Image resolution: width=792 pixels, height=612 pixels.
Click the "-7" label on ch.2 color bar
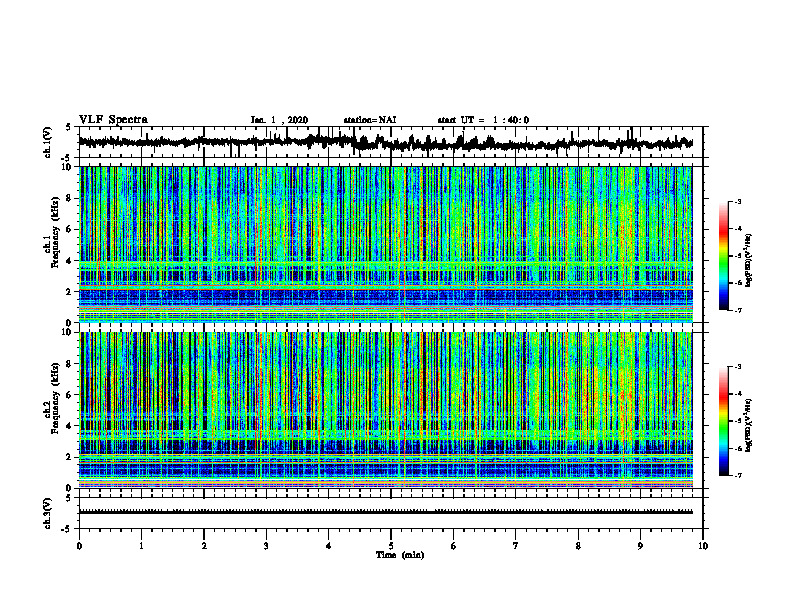pos(738,475)
